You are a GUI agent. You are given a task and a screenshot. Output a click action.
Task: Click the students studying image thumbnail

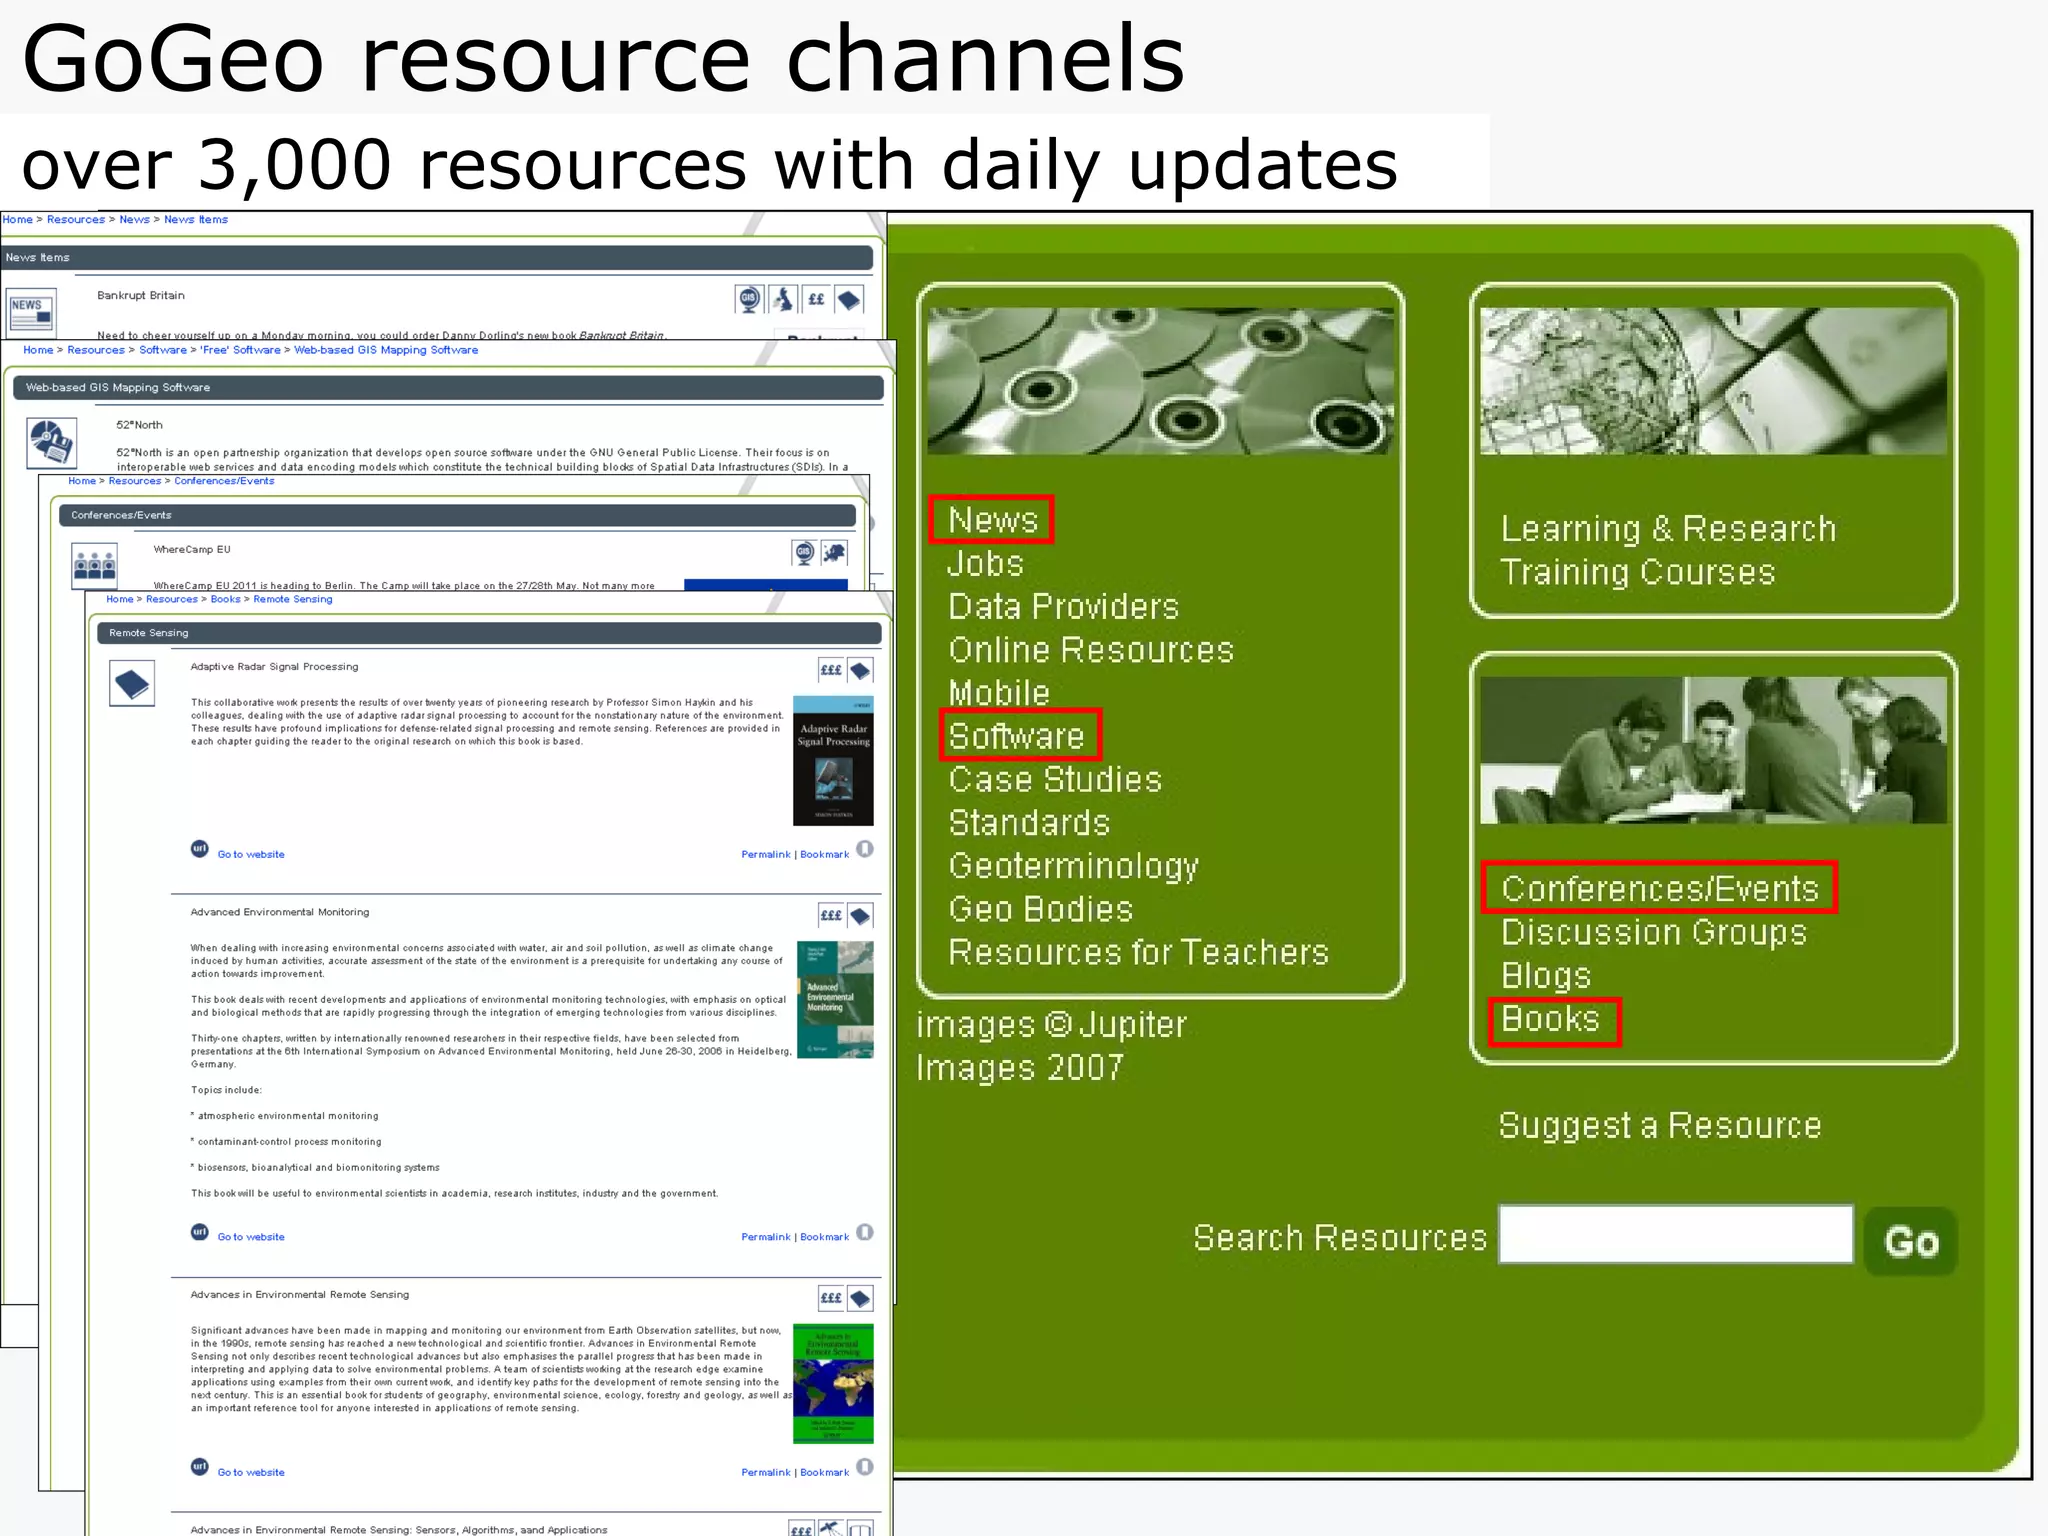pyautogui.click(x=1713, y=750)
